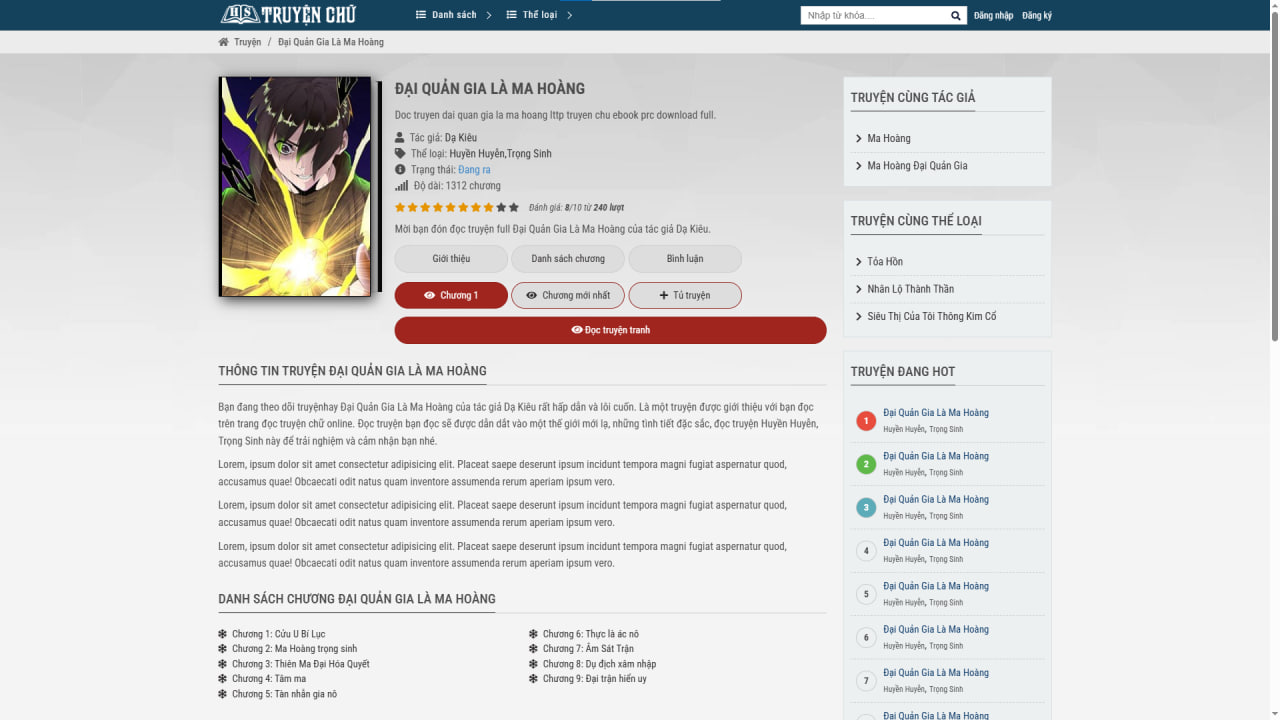
Task: Click rank 1 red badge in hot list
Action: (866, 421)
